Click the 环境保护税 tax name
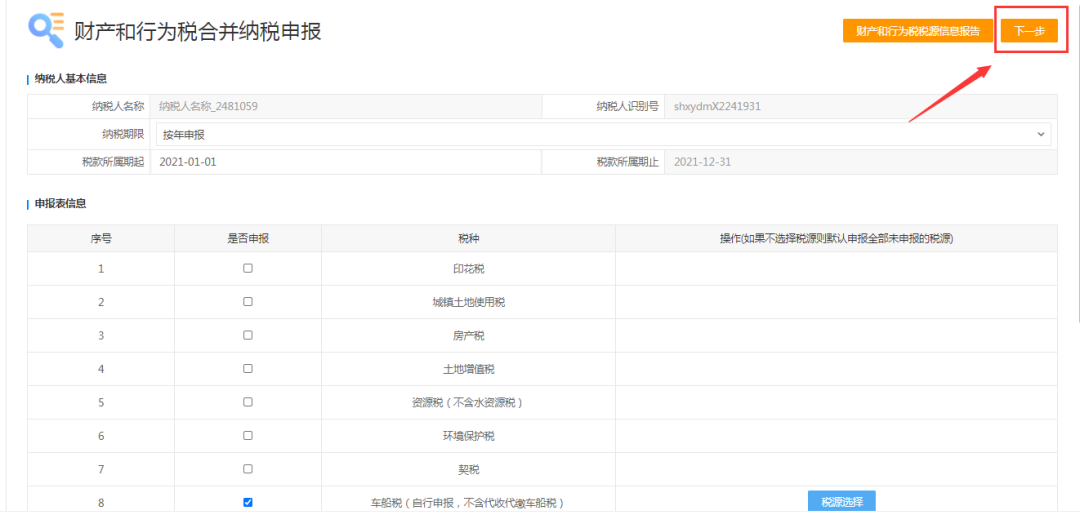Viewport: 1080px width, 515px height. click(468, 436)
